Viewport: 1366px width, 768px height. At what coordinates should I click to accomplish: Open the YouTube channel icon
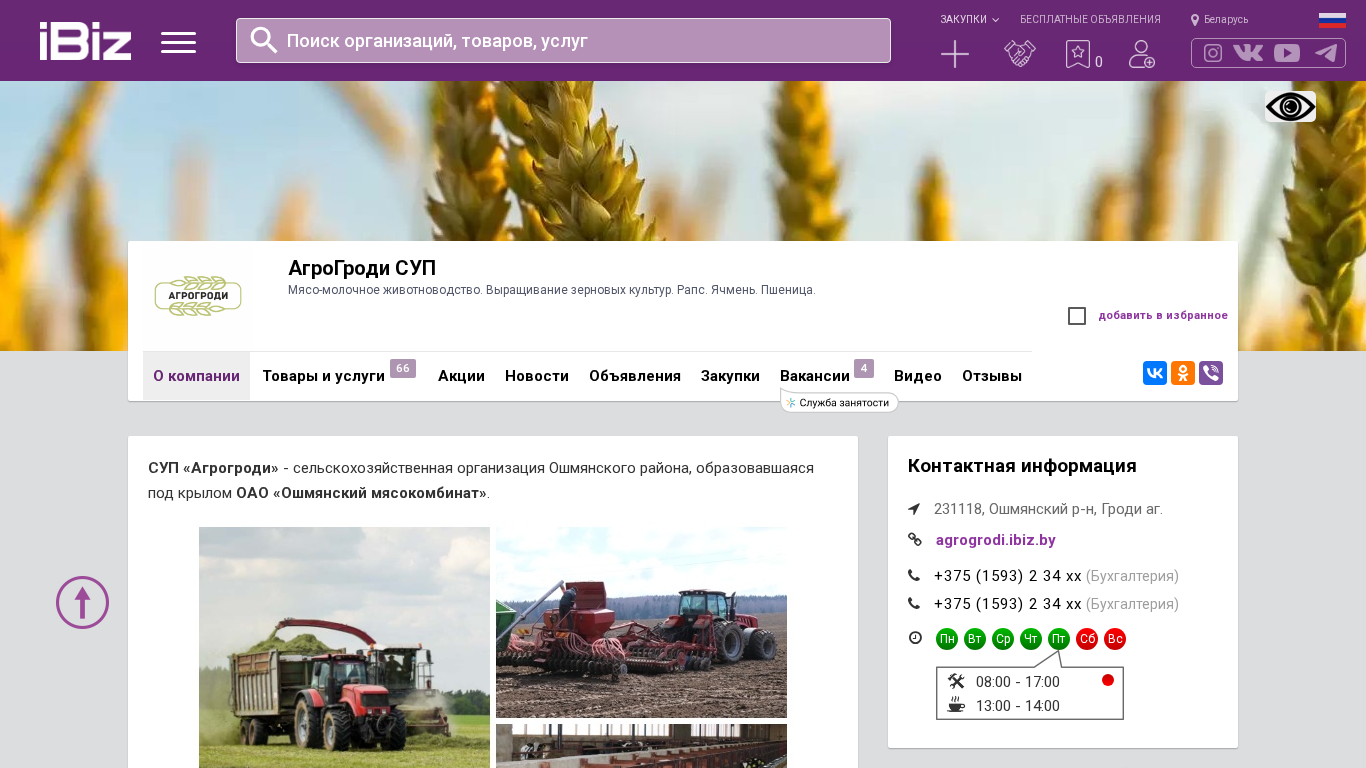pos(1287,53)
